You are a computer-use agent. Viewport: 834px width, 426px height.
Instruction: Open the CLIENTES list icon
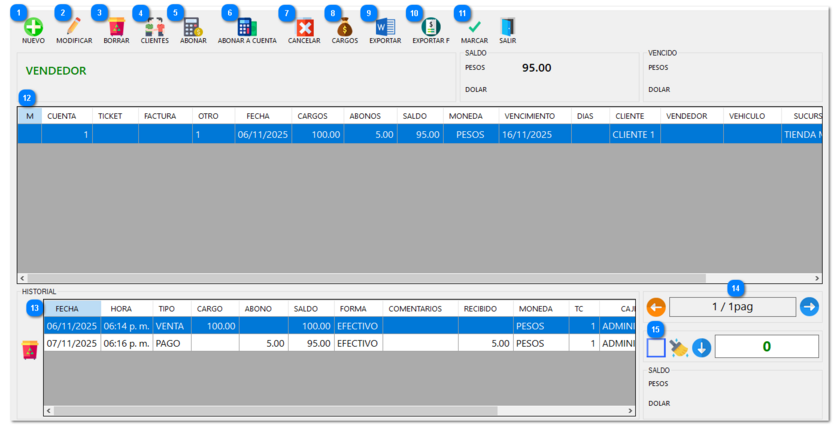(154, 27)
